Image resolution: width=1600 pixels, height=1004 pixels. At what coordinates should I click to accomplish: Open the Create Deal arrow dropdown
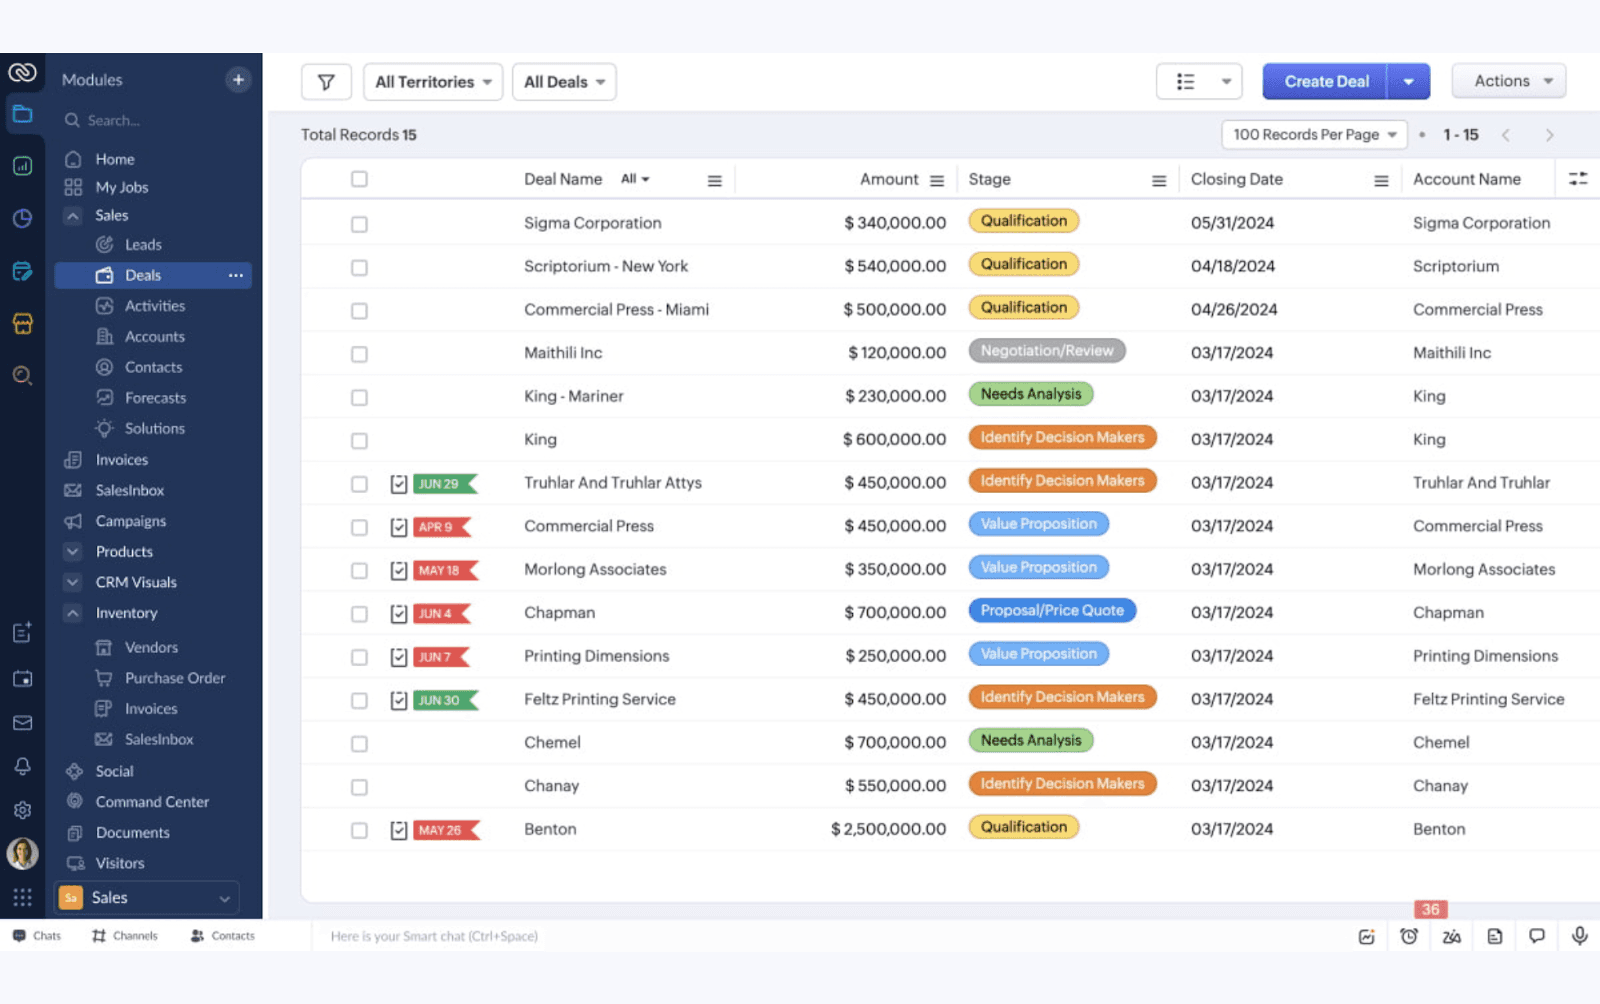click(x=1408, y=82)
